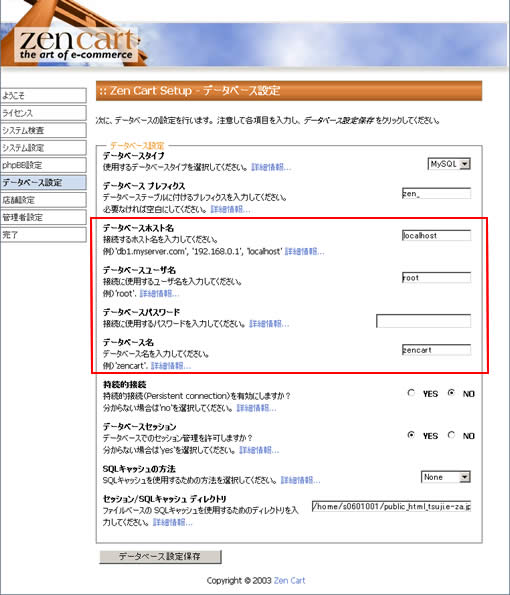Open 詳細情報 link for database type
The height and width of the screenshot is (595, 510).
[271, 167]
